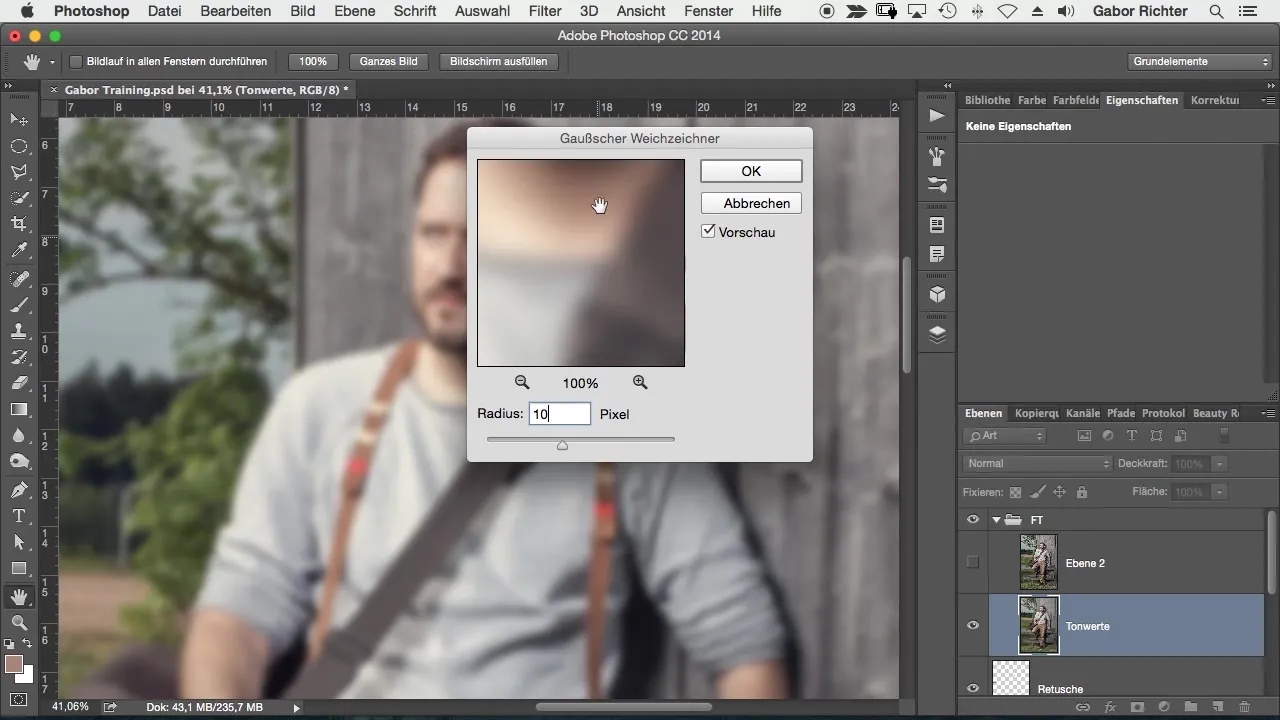Hide the Retusche layer
Image resolution: width=1280 pixels, height=720 pixels.
(973, 688)
